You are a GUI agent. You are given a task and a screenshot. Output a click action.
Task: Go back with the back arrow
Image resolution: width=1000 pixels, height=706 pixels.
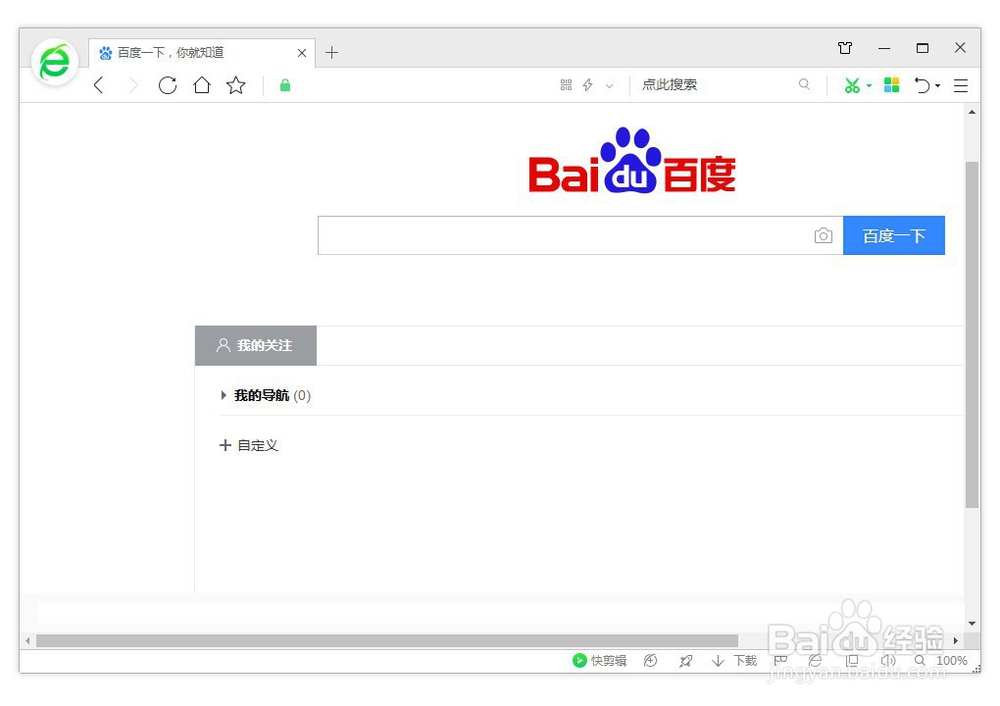point(98,85)
